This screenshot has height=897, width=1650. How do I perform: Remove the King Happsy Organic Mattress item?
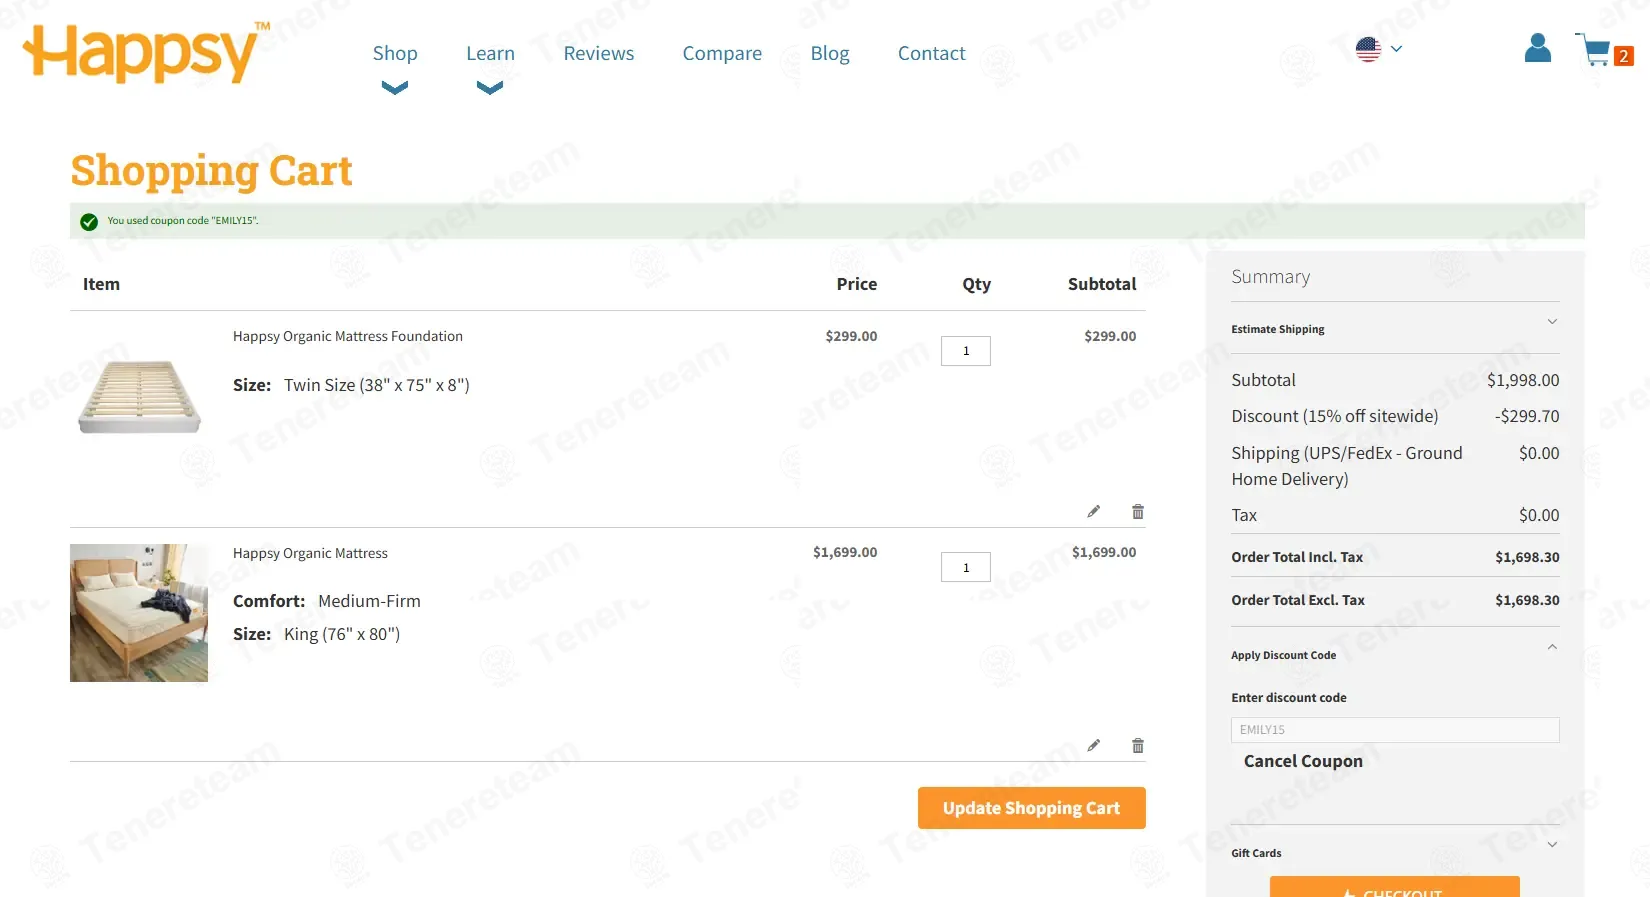(1137, 746)
